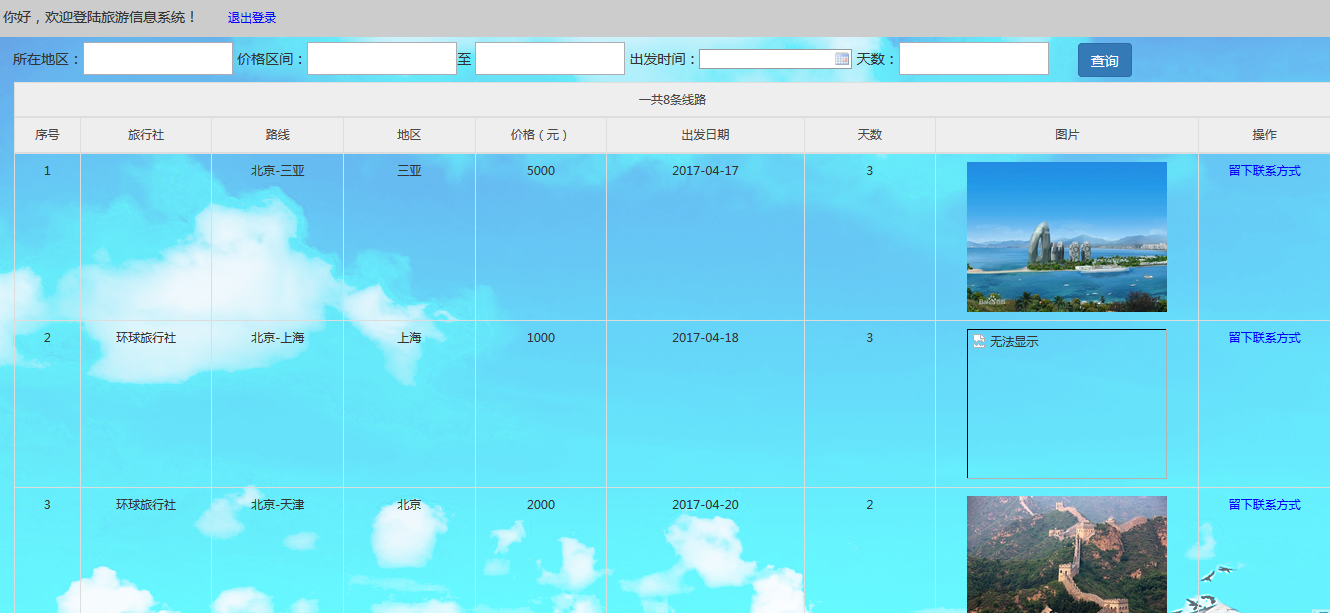Select the 北京-上海 route cell
Screen dimensions: 1330x613
278,404
